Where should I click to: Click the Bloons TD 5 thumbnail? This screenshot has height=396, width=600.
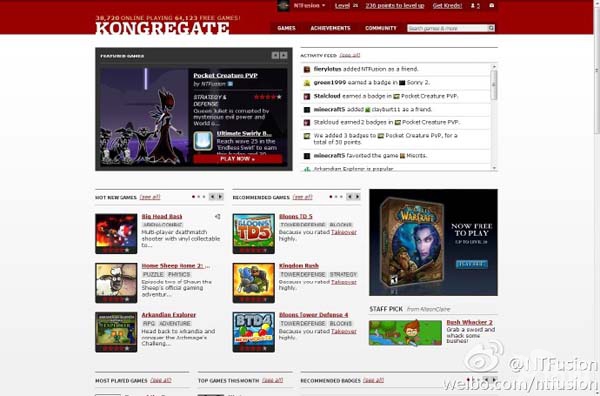point(254,233)
